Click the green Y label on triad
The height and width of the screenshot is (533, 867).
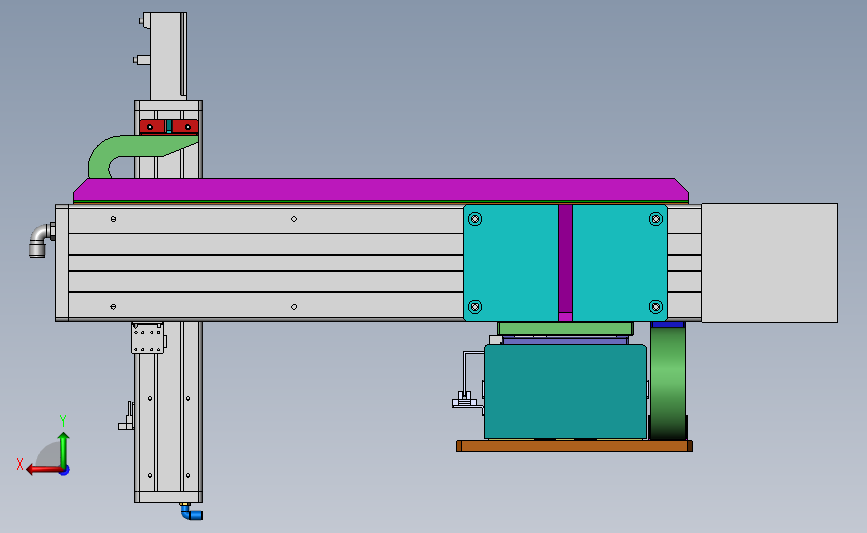(62, 421)
